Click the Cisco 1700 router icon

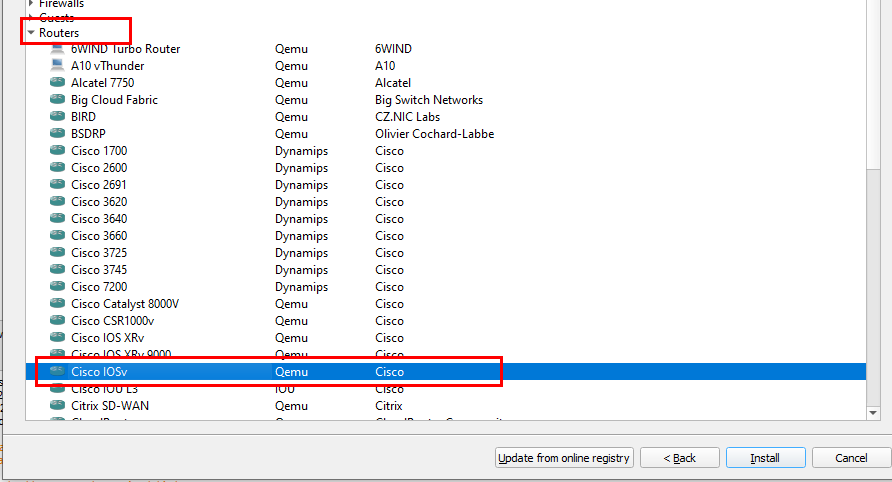coord(57,151)
